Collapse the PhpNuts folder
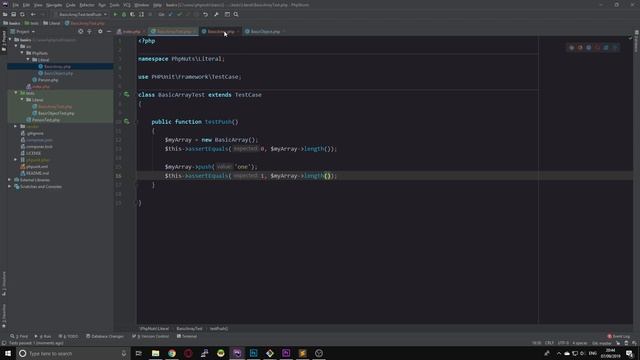Screen dimensions: 640x360 tap(22, 53)
